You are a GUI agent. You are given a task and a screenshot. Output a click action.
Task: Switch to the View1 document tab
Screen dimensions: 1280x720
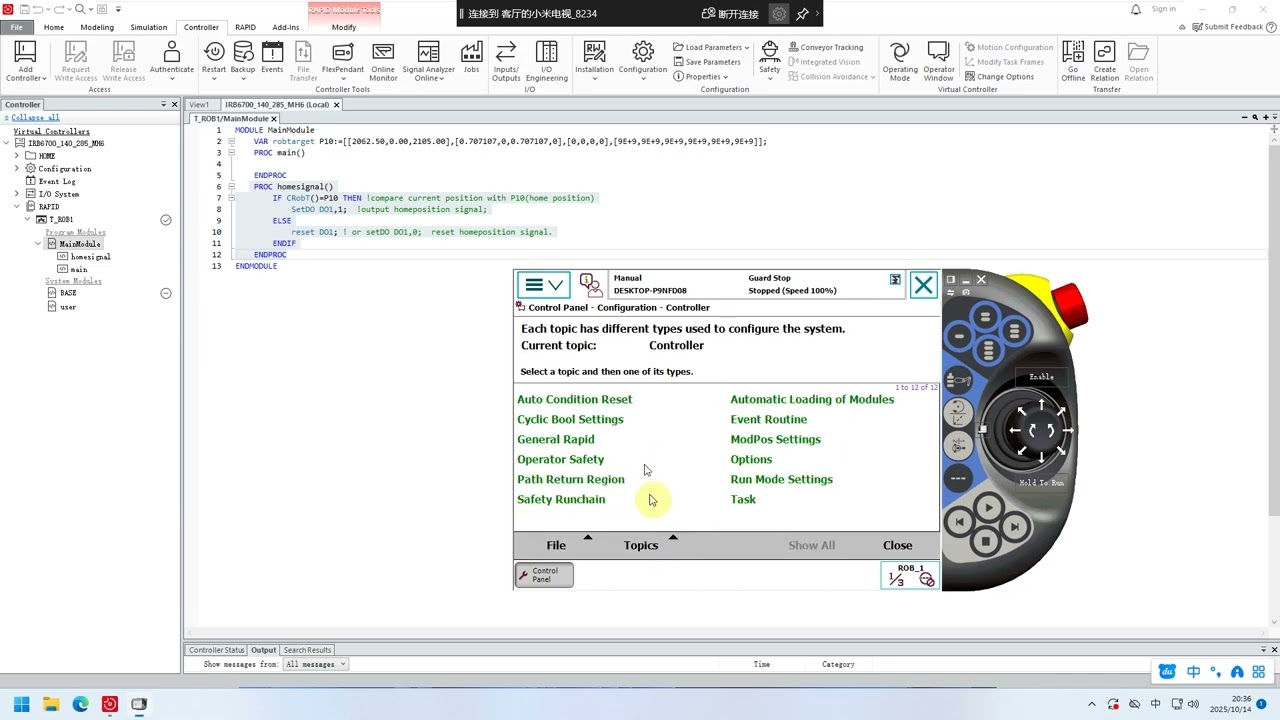tap(199, 104)
